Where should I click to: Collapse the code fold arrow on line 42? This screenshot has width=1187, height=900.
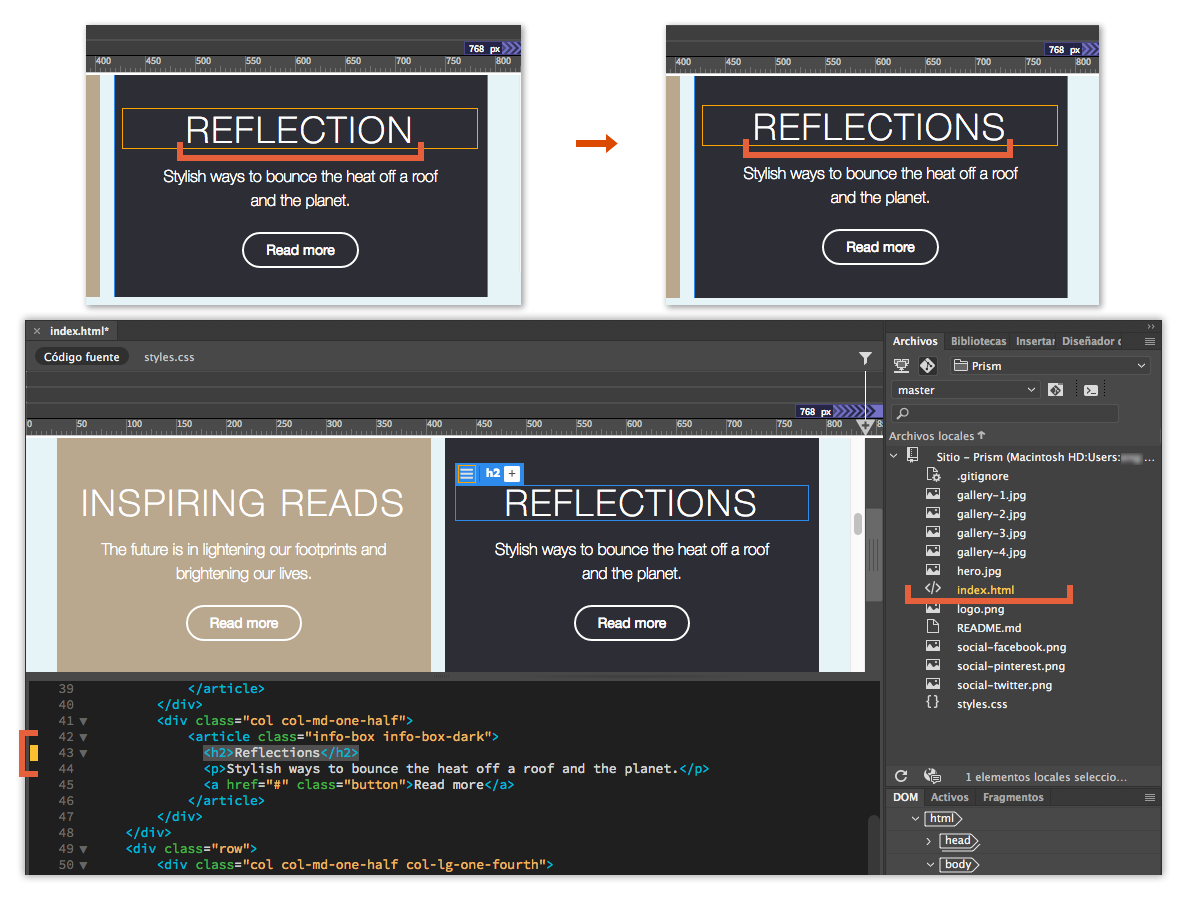(x=84, y=736)
